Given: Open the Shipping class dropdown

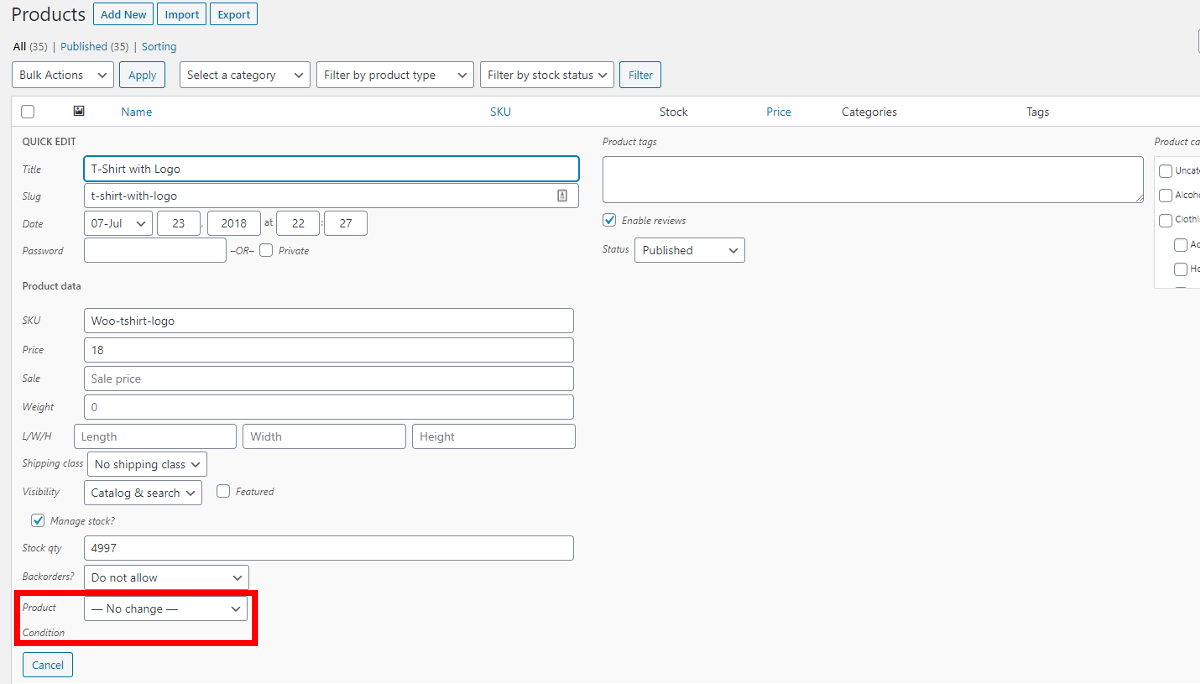Looking at the screenshot, I should tap(147, 463).
